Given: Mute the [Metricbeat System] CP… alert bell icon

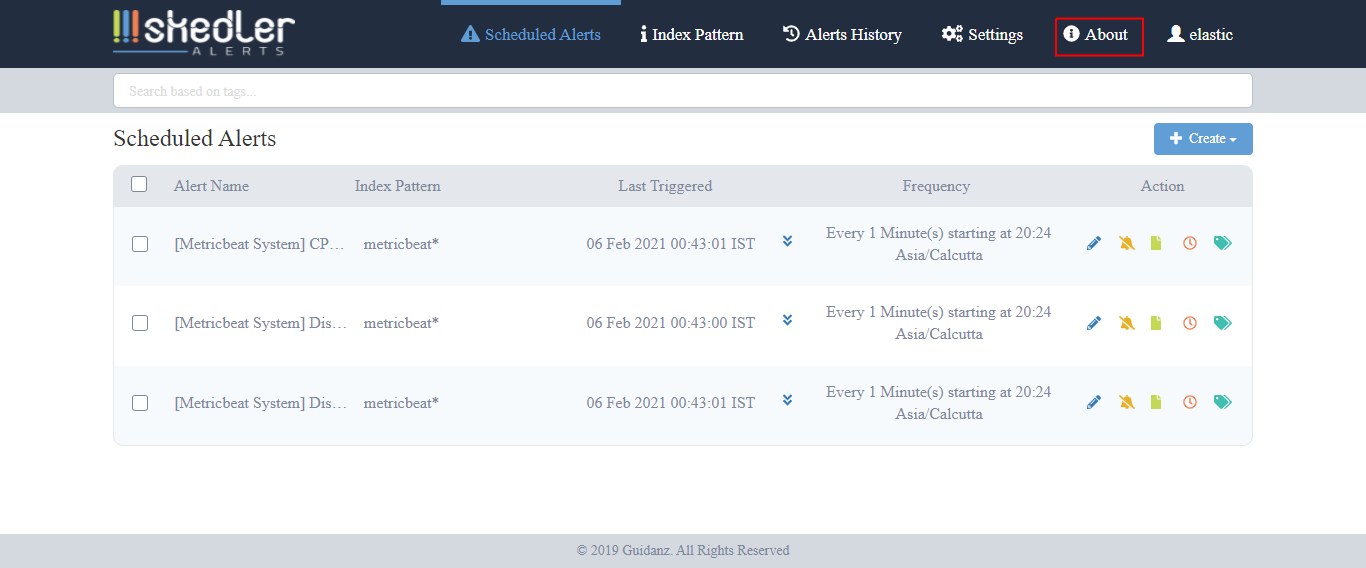Looking at the screenshot, I should click(1127, 243).
